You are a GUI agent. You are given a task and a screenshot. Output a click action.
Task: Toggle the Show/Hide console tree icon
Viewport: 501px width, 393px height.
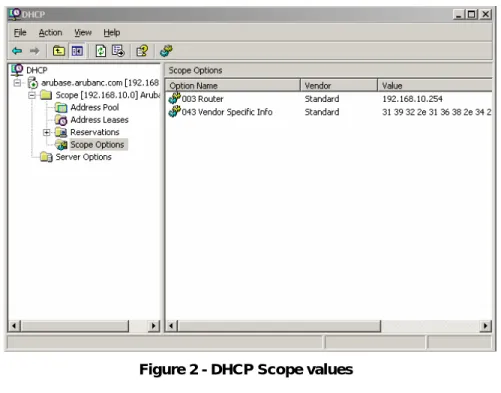77,51
